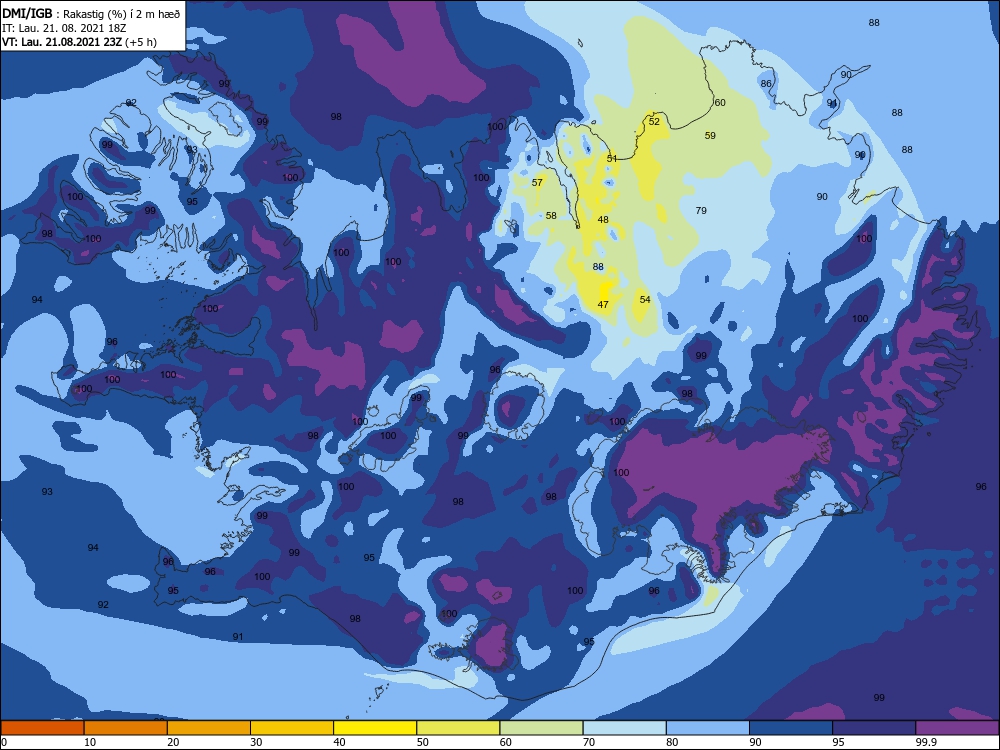Click the orange 10–20 legend swatch
The height and width of the screenshot is (750, 1000).
tap(126, 728)
